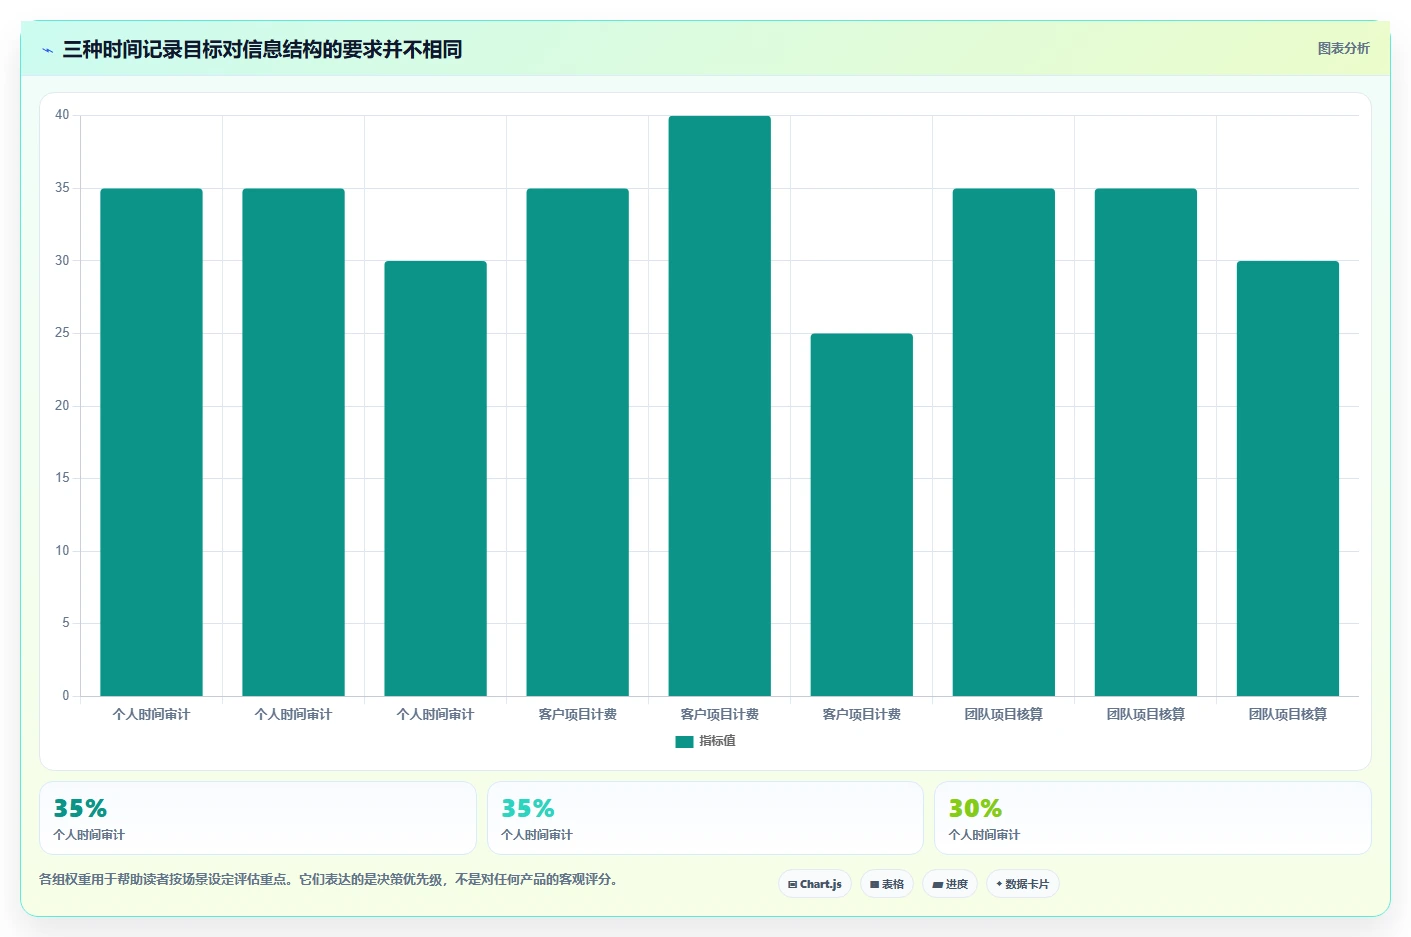Viewport: 1411px width, 937px height.
Task: Click the y-axis tick label 25
Action: point(62,333)
